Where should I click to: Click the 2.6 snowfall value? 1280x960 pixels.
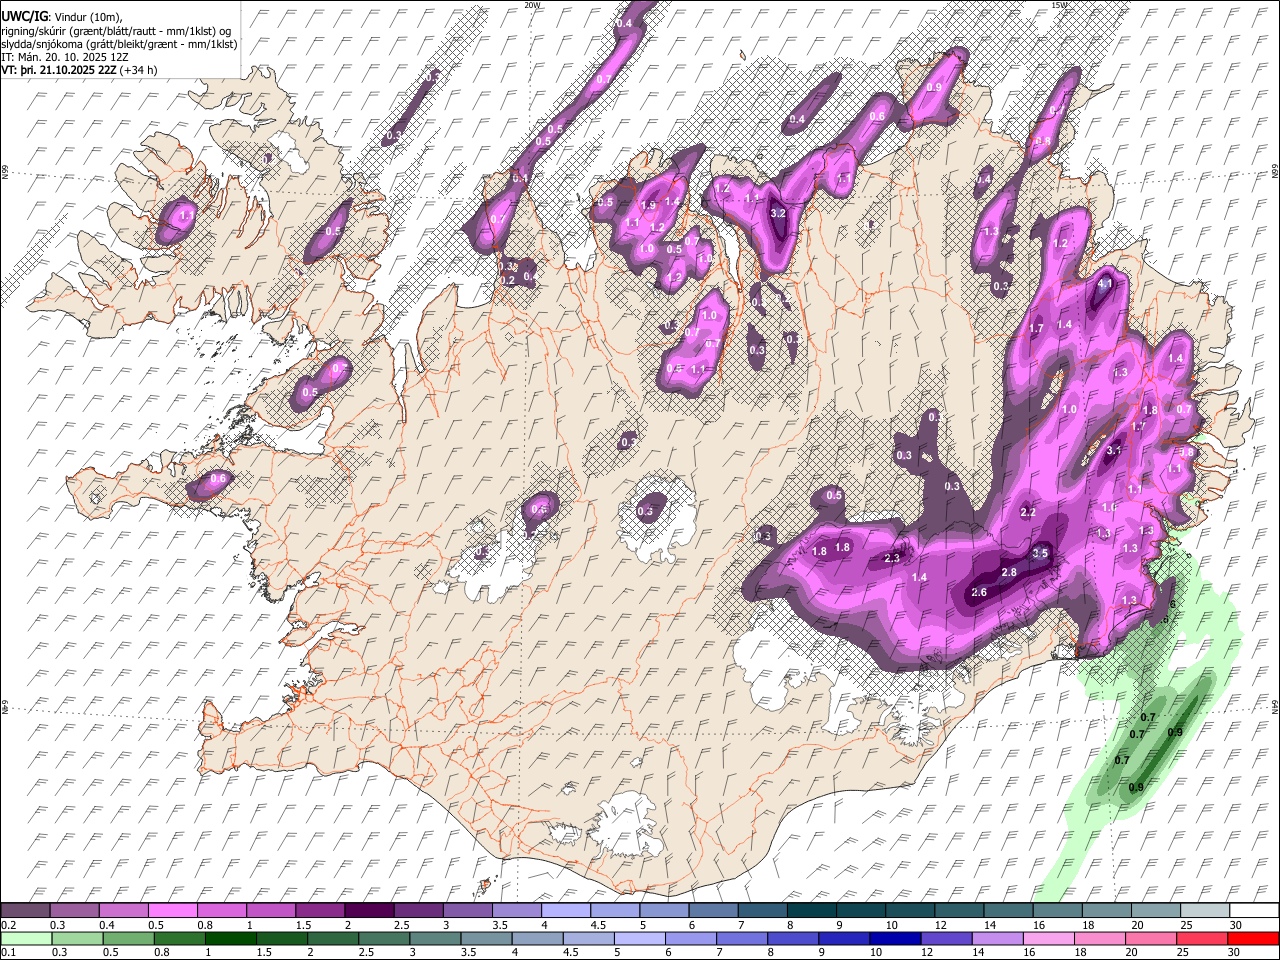click(x=979, y=593)
